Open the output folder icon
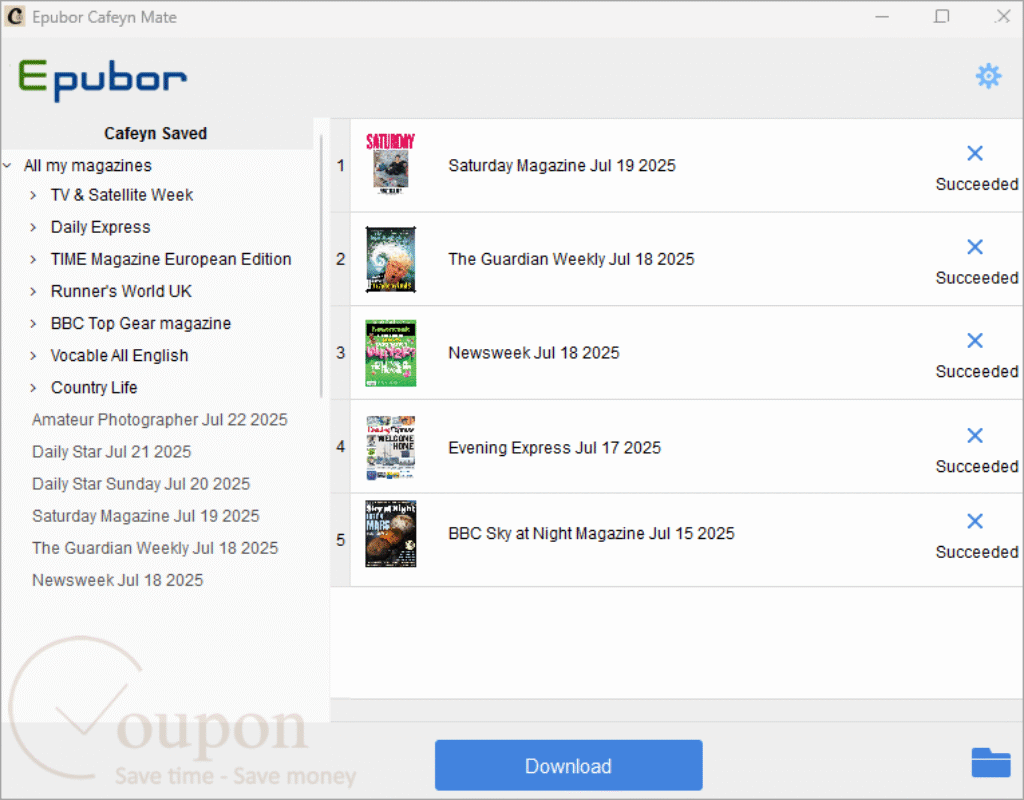The image size is (1024, 800). [990, 762]
